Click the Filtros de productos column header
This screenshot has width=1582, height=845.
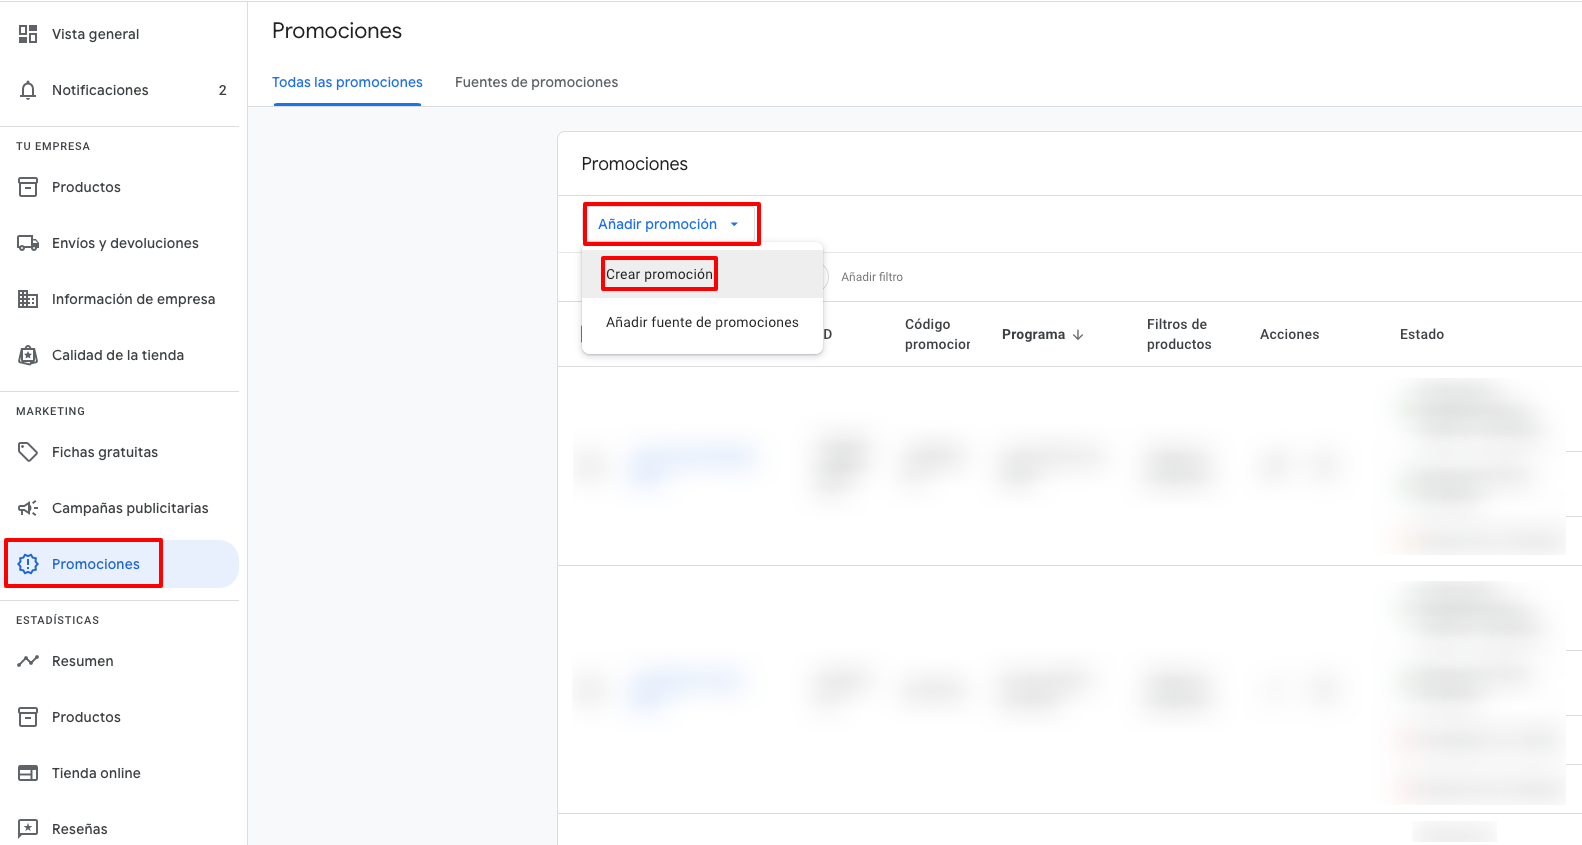click(x=1179, y=334)
